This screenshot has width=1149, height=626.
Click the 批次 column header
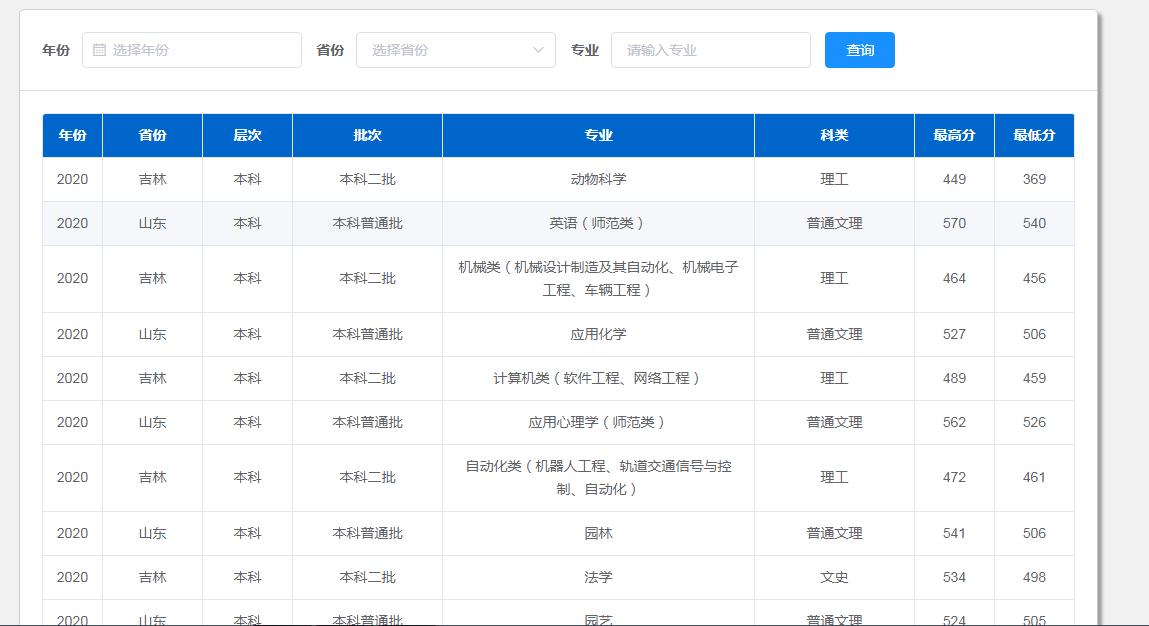(x=367, y=135)
